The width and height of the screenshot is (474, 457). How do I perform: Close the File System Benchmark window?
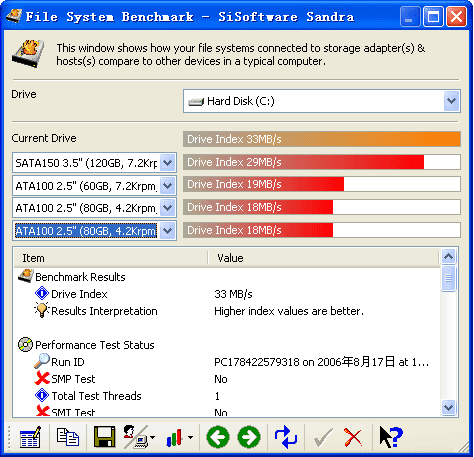[x=456, y=16]
